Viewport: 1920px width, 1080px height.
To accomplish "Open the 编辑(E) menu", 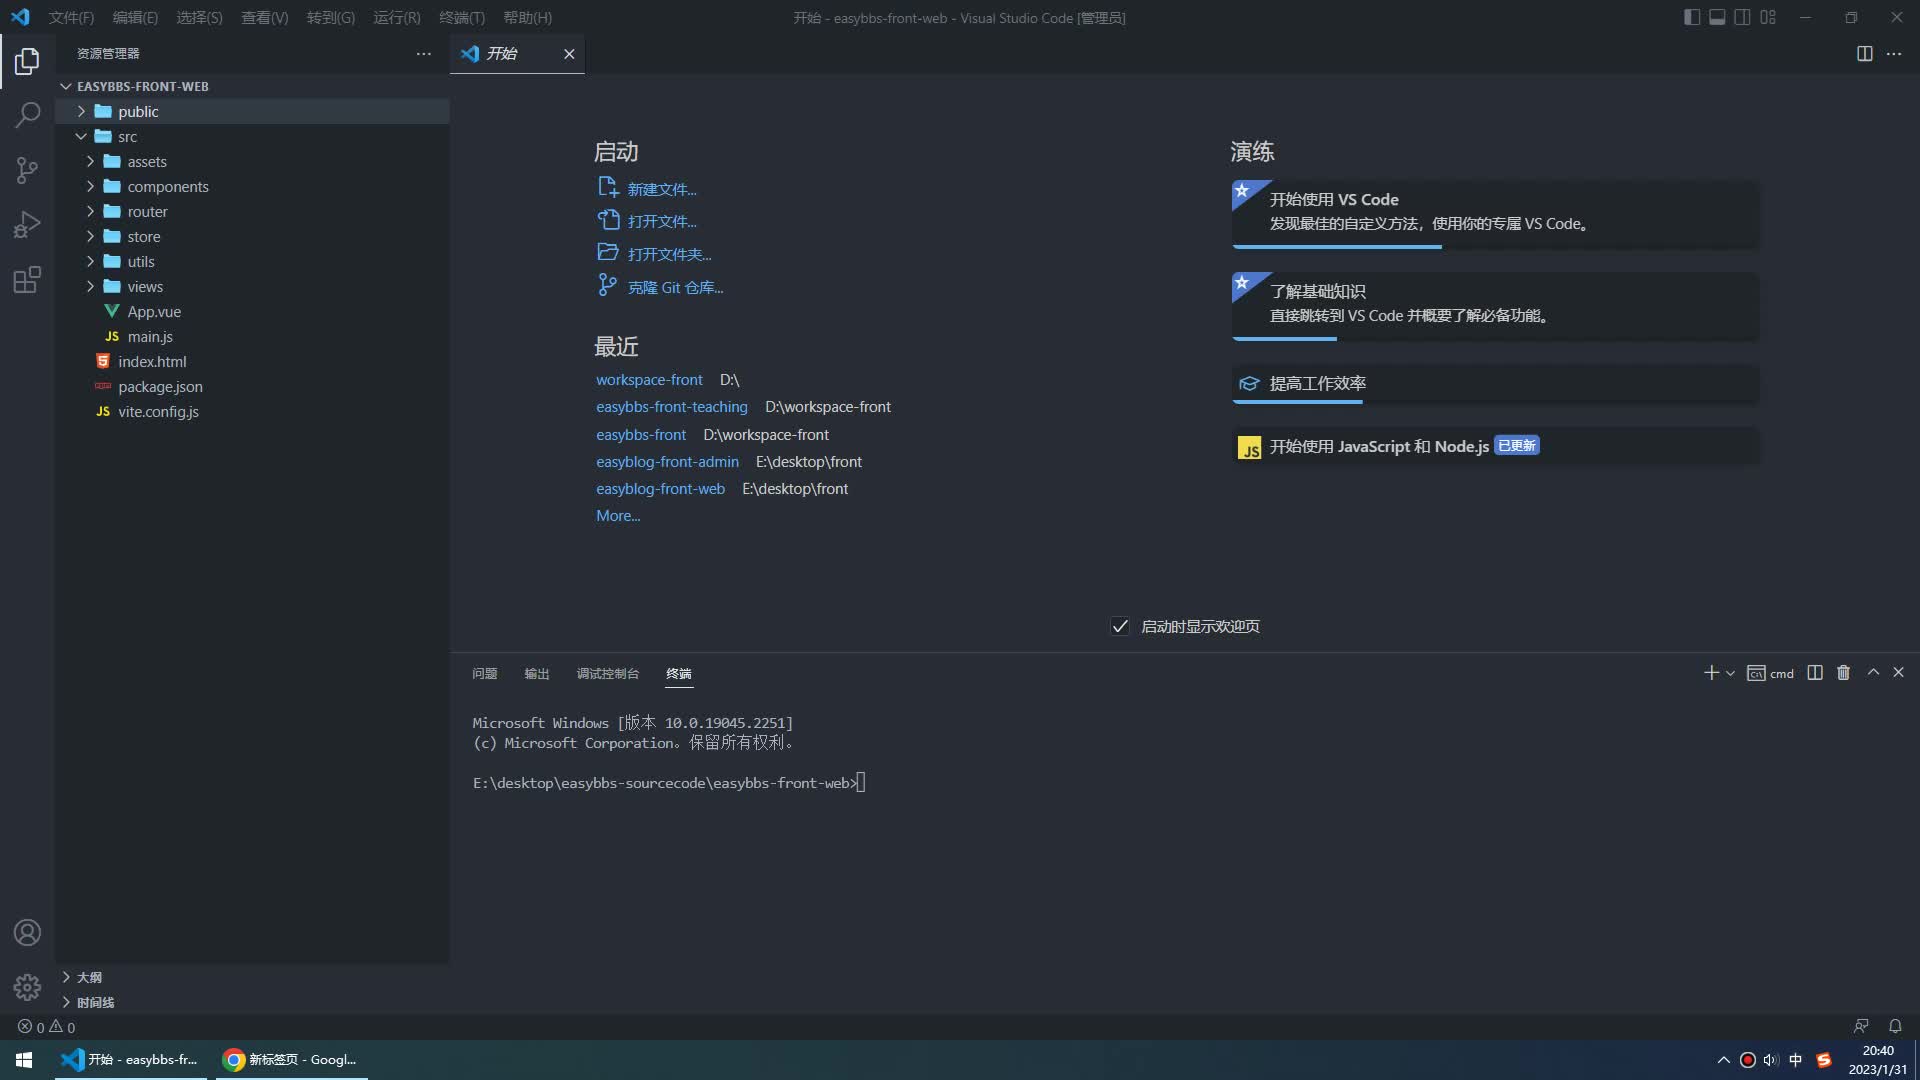I will point(135,17).
